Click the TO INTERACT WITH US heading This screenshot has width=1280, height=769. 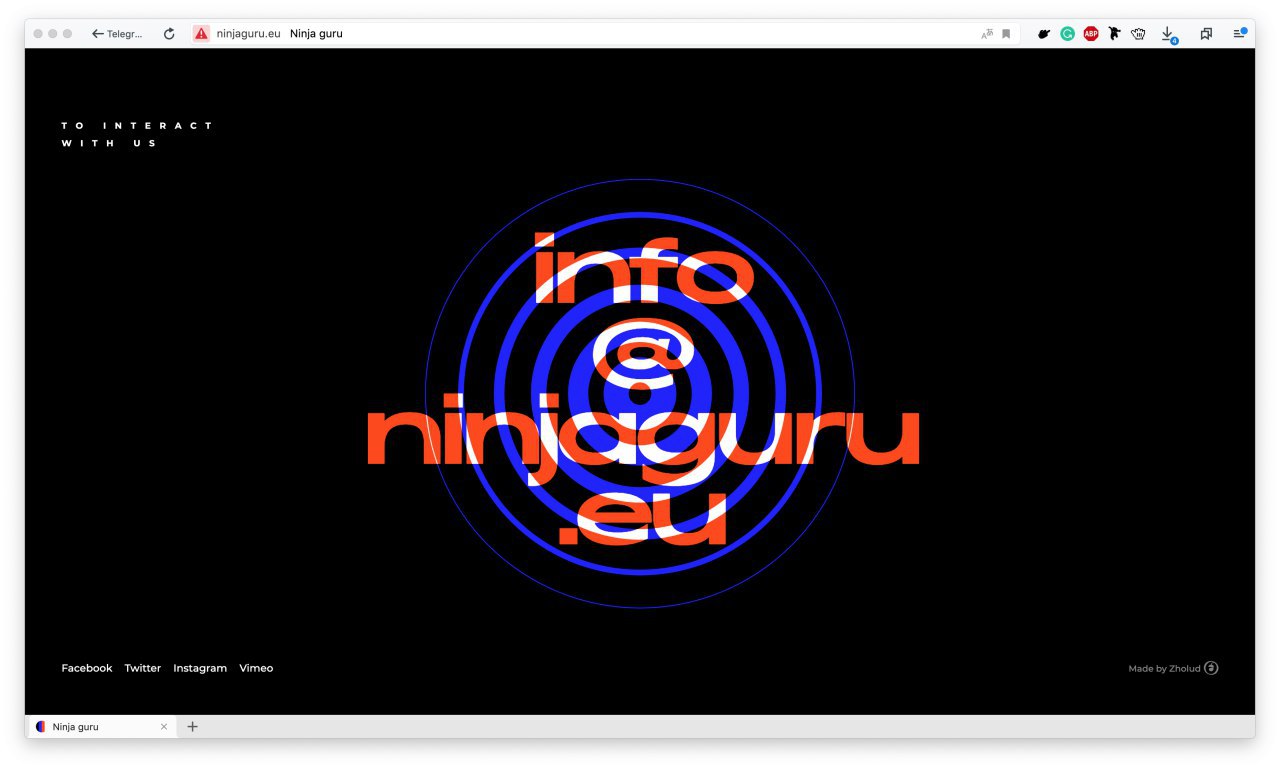click(138, 134)
